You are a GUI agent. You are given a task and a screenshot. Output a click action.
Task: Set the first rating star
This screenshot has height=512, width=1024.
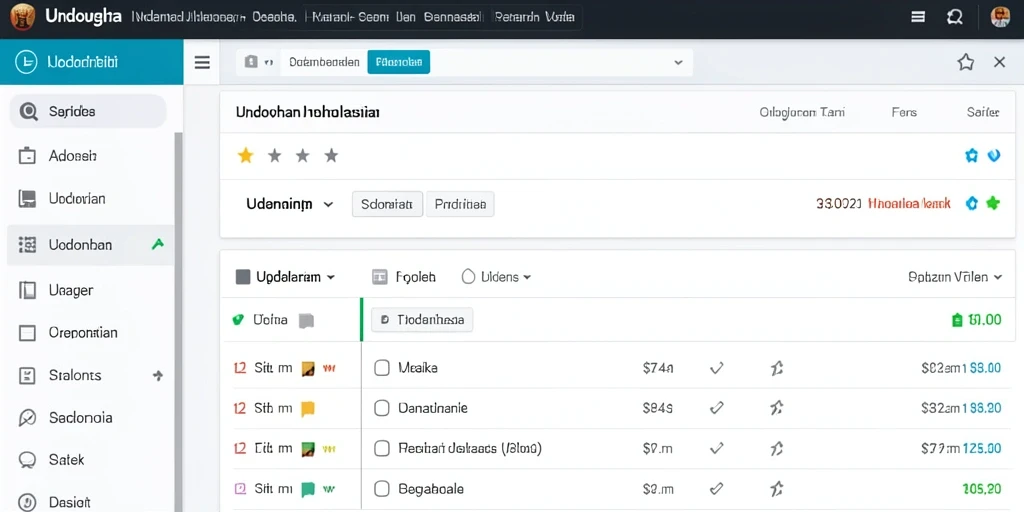(246, 155)
